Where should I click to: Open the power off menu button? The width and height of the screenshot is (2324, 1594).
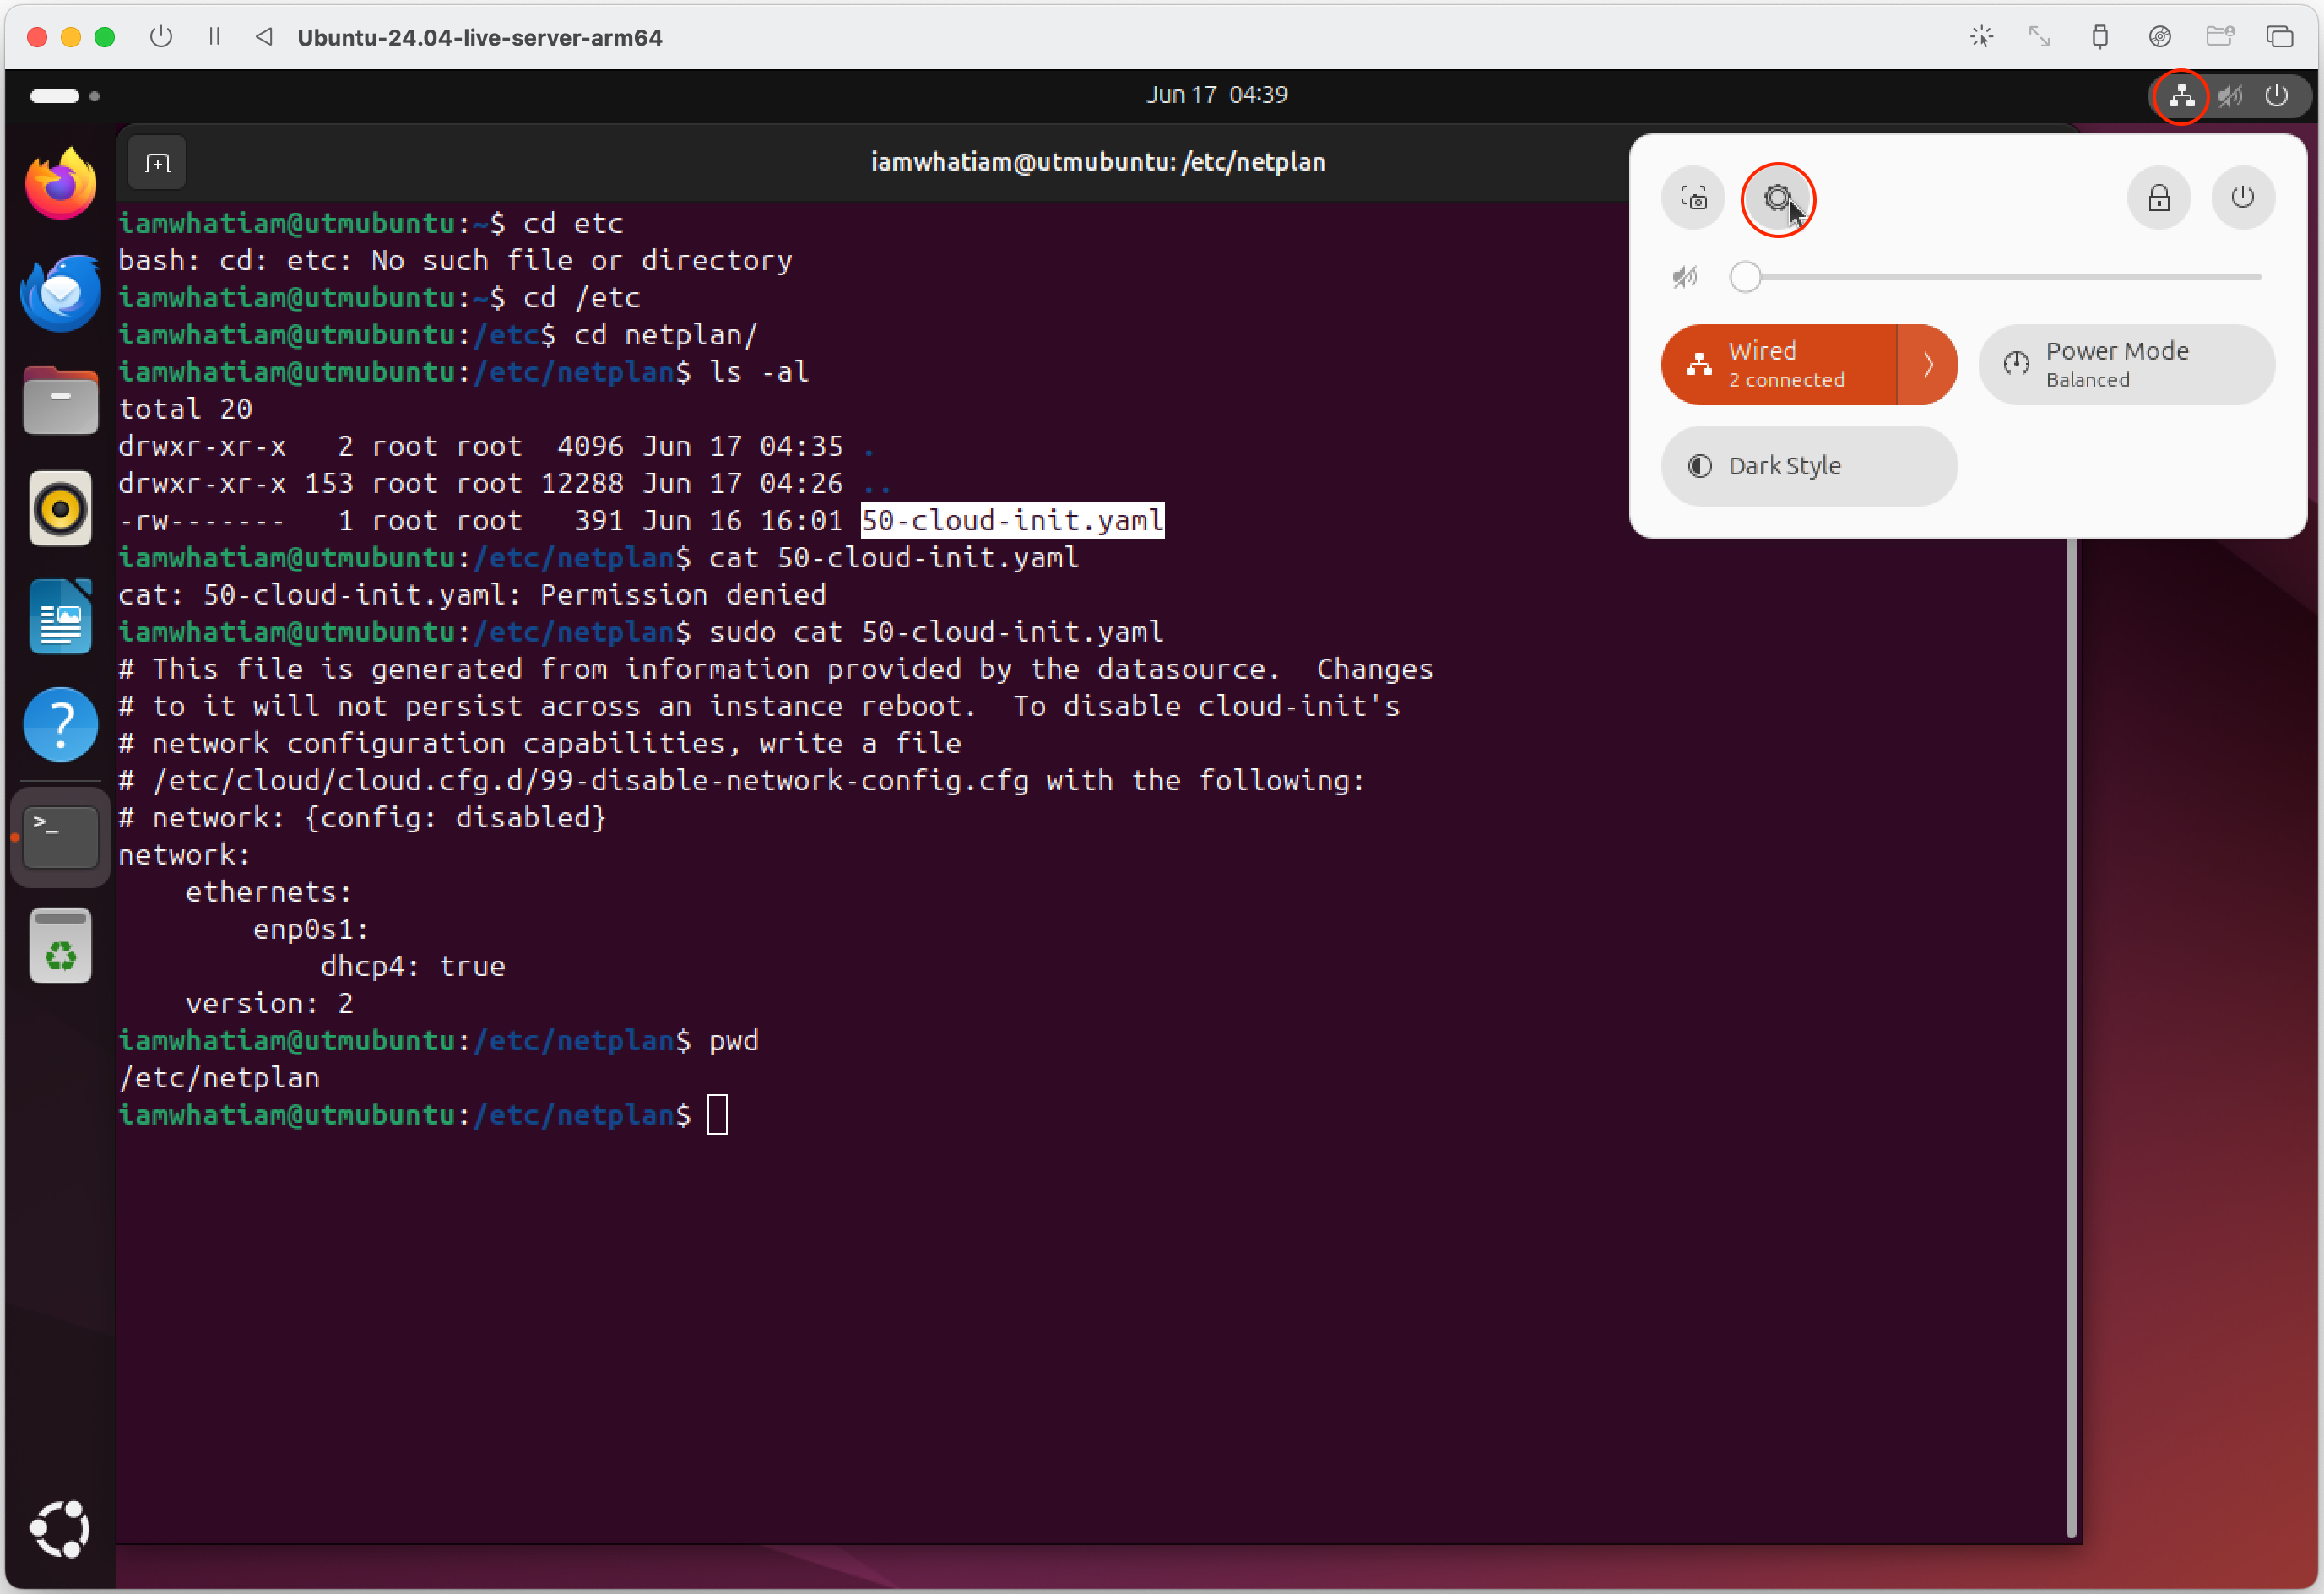[2242, 198]
